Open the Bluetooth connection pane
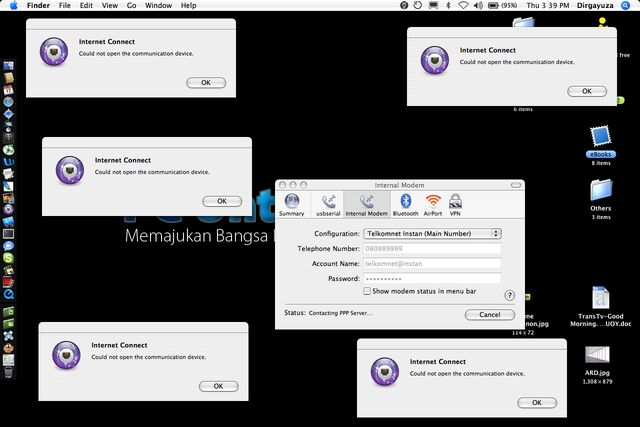The image size is (640, 427). pyautogui.click(x=405, y=205)
